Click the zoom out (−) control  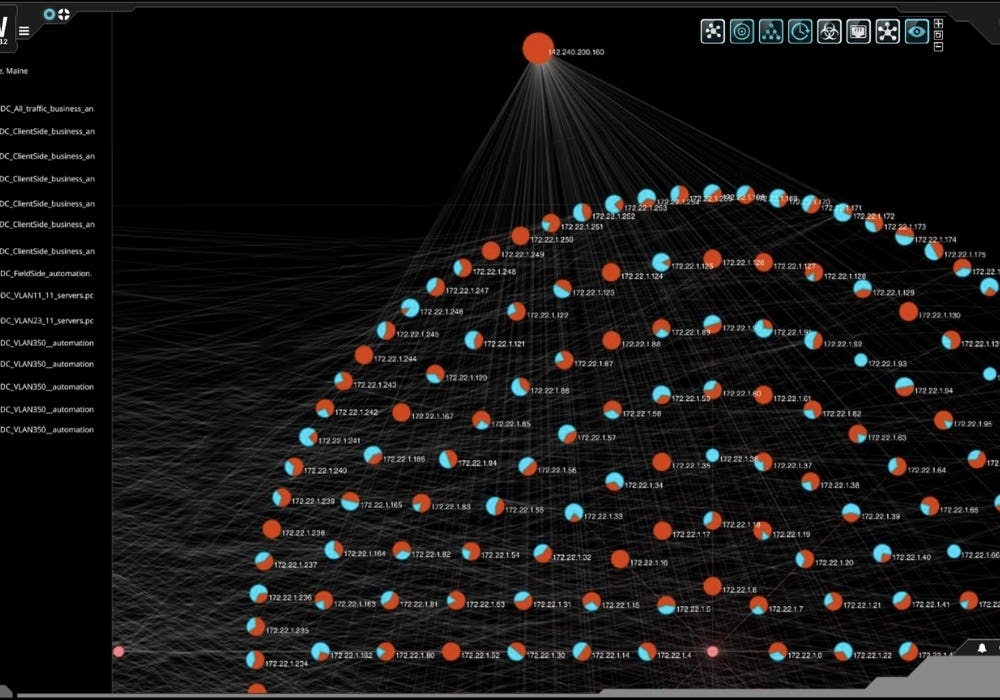[x=938, y=47]
